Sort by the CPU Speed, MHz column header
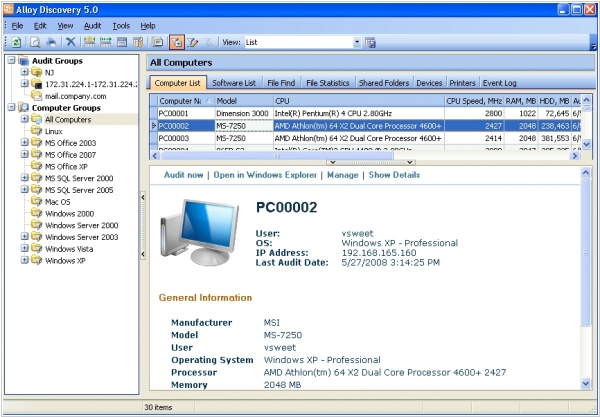The height and width of the screenshot is (417, 600). tap(474, 101)
